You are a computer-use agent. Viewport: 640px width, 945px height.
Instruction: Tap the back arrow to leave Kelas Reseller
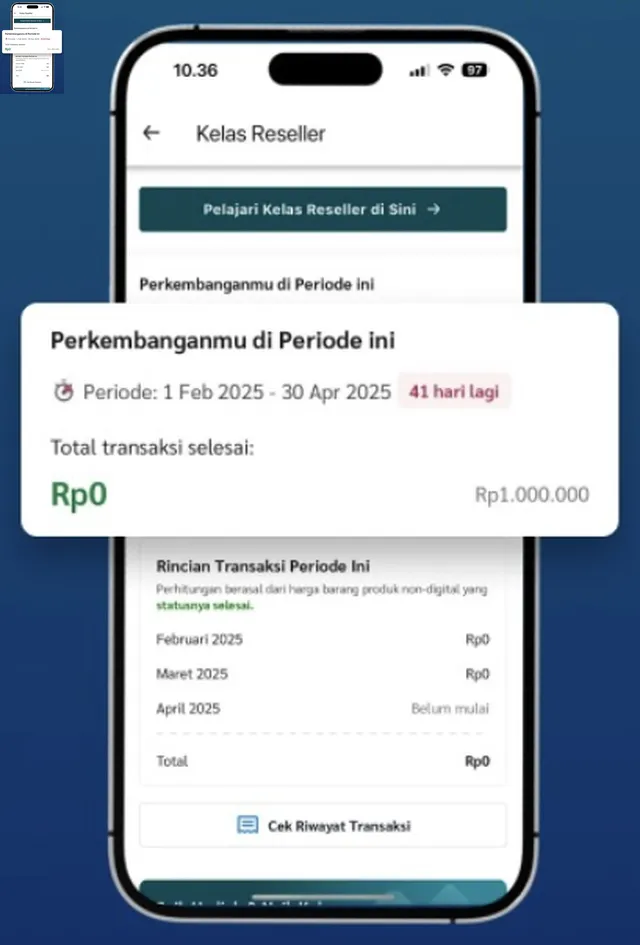pos(150,132)
